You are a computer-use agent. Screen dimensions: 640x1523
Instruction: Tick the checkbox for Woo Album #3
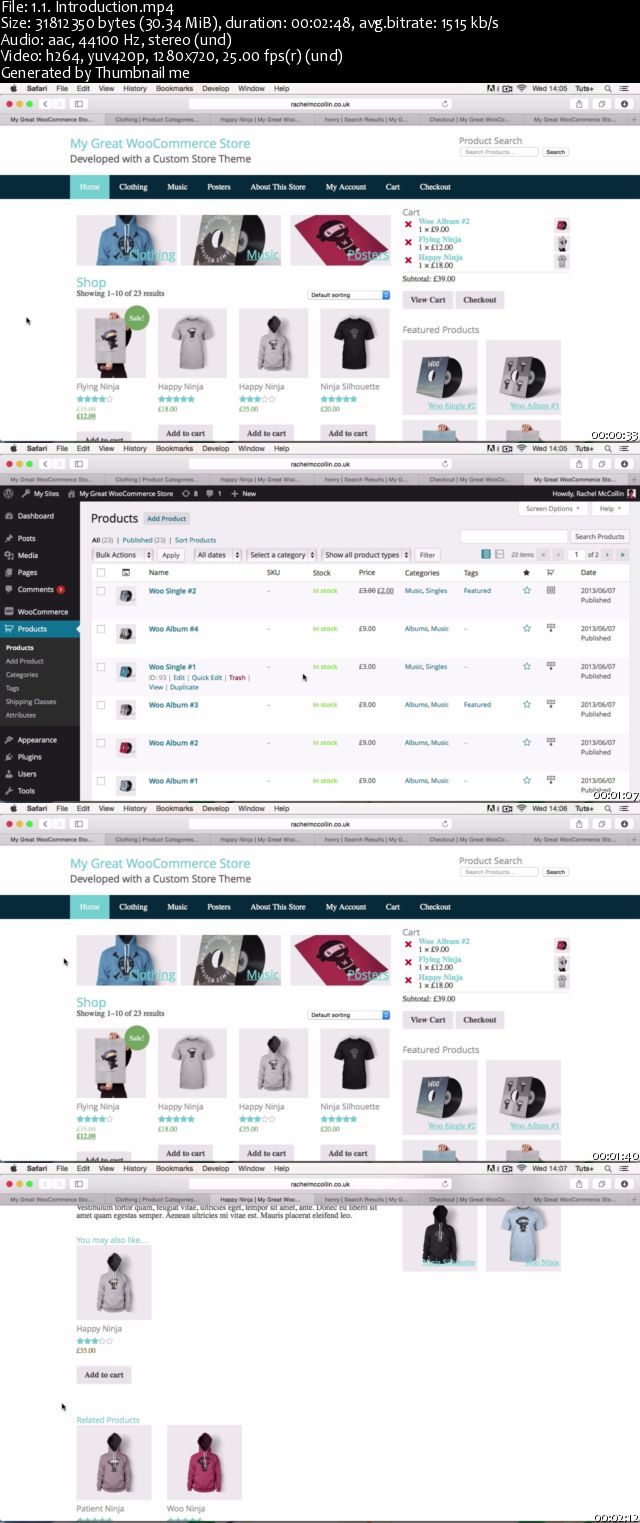[x=101, y=705]
